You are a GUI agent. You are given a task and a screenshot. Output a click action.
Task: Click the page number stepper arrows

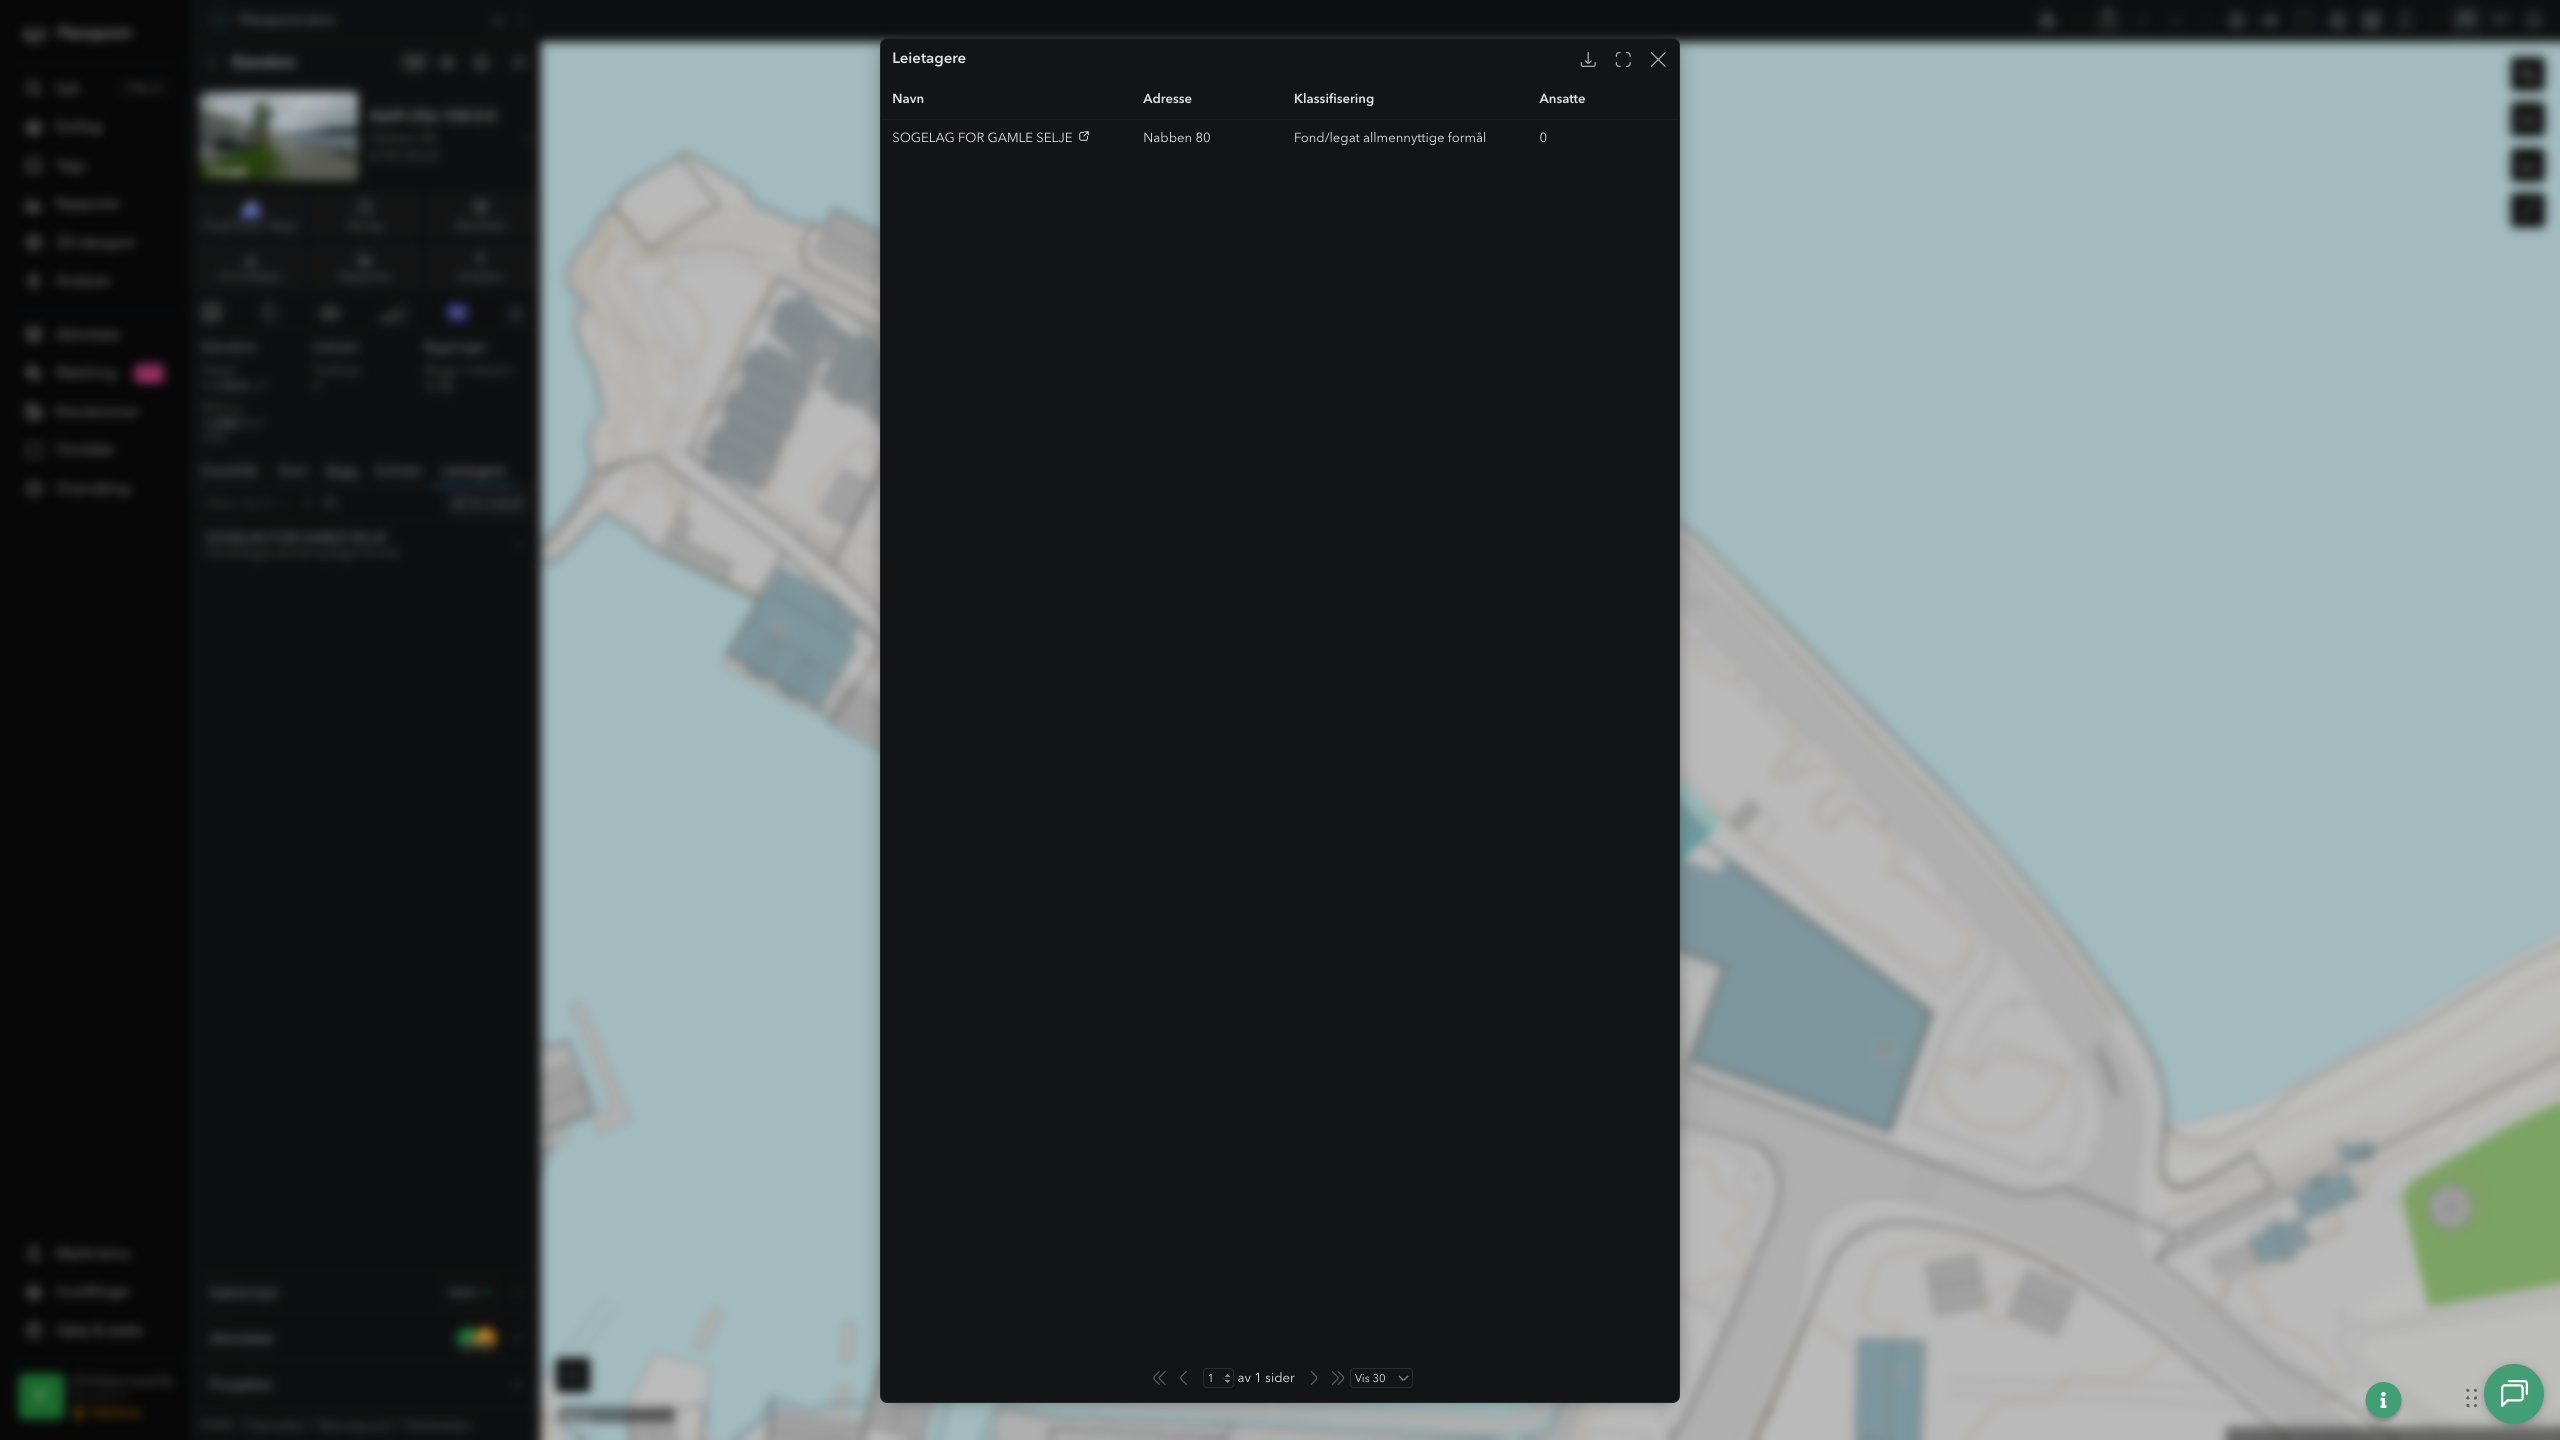point(1227,1378)
